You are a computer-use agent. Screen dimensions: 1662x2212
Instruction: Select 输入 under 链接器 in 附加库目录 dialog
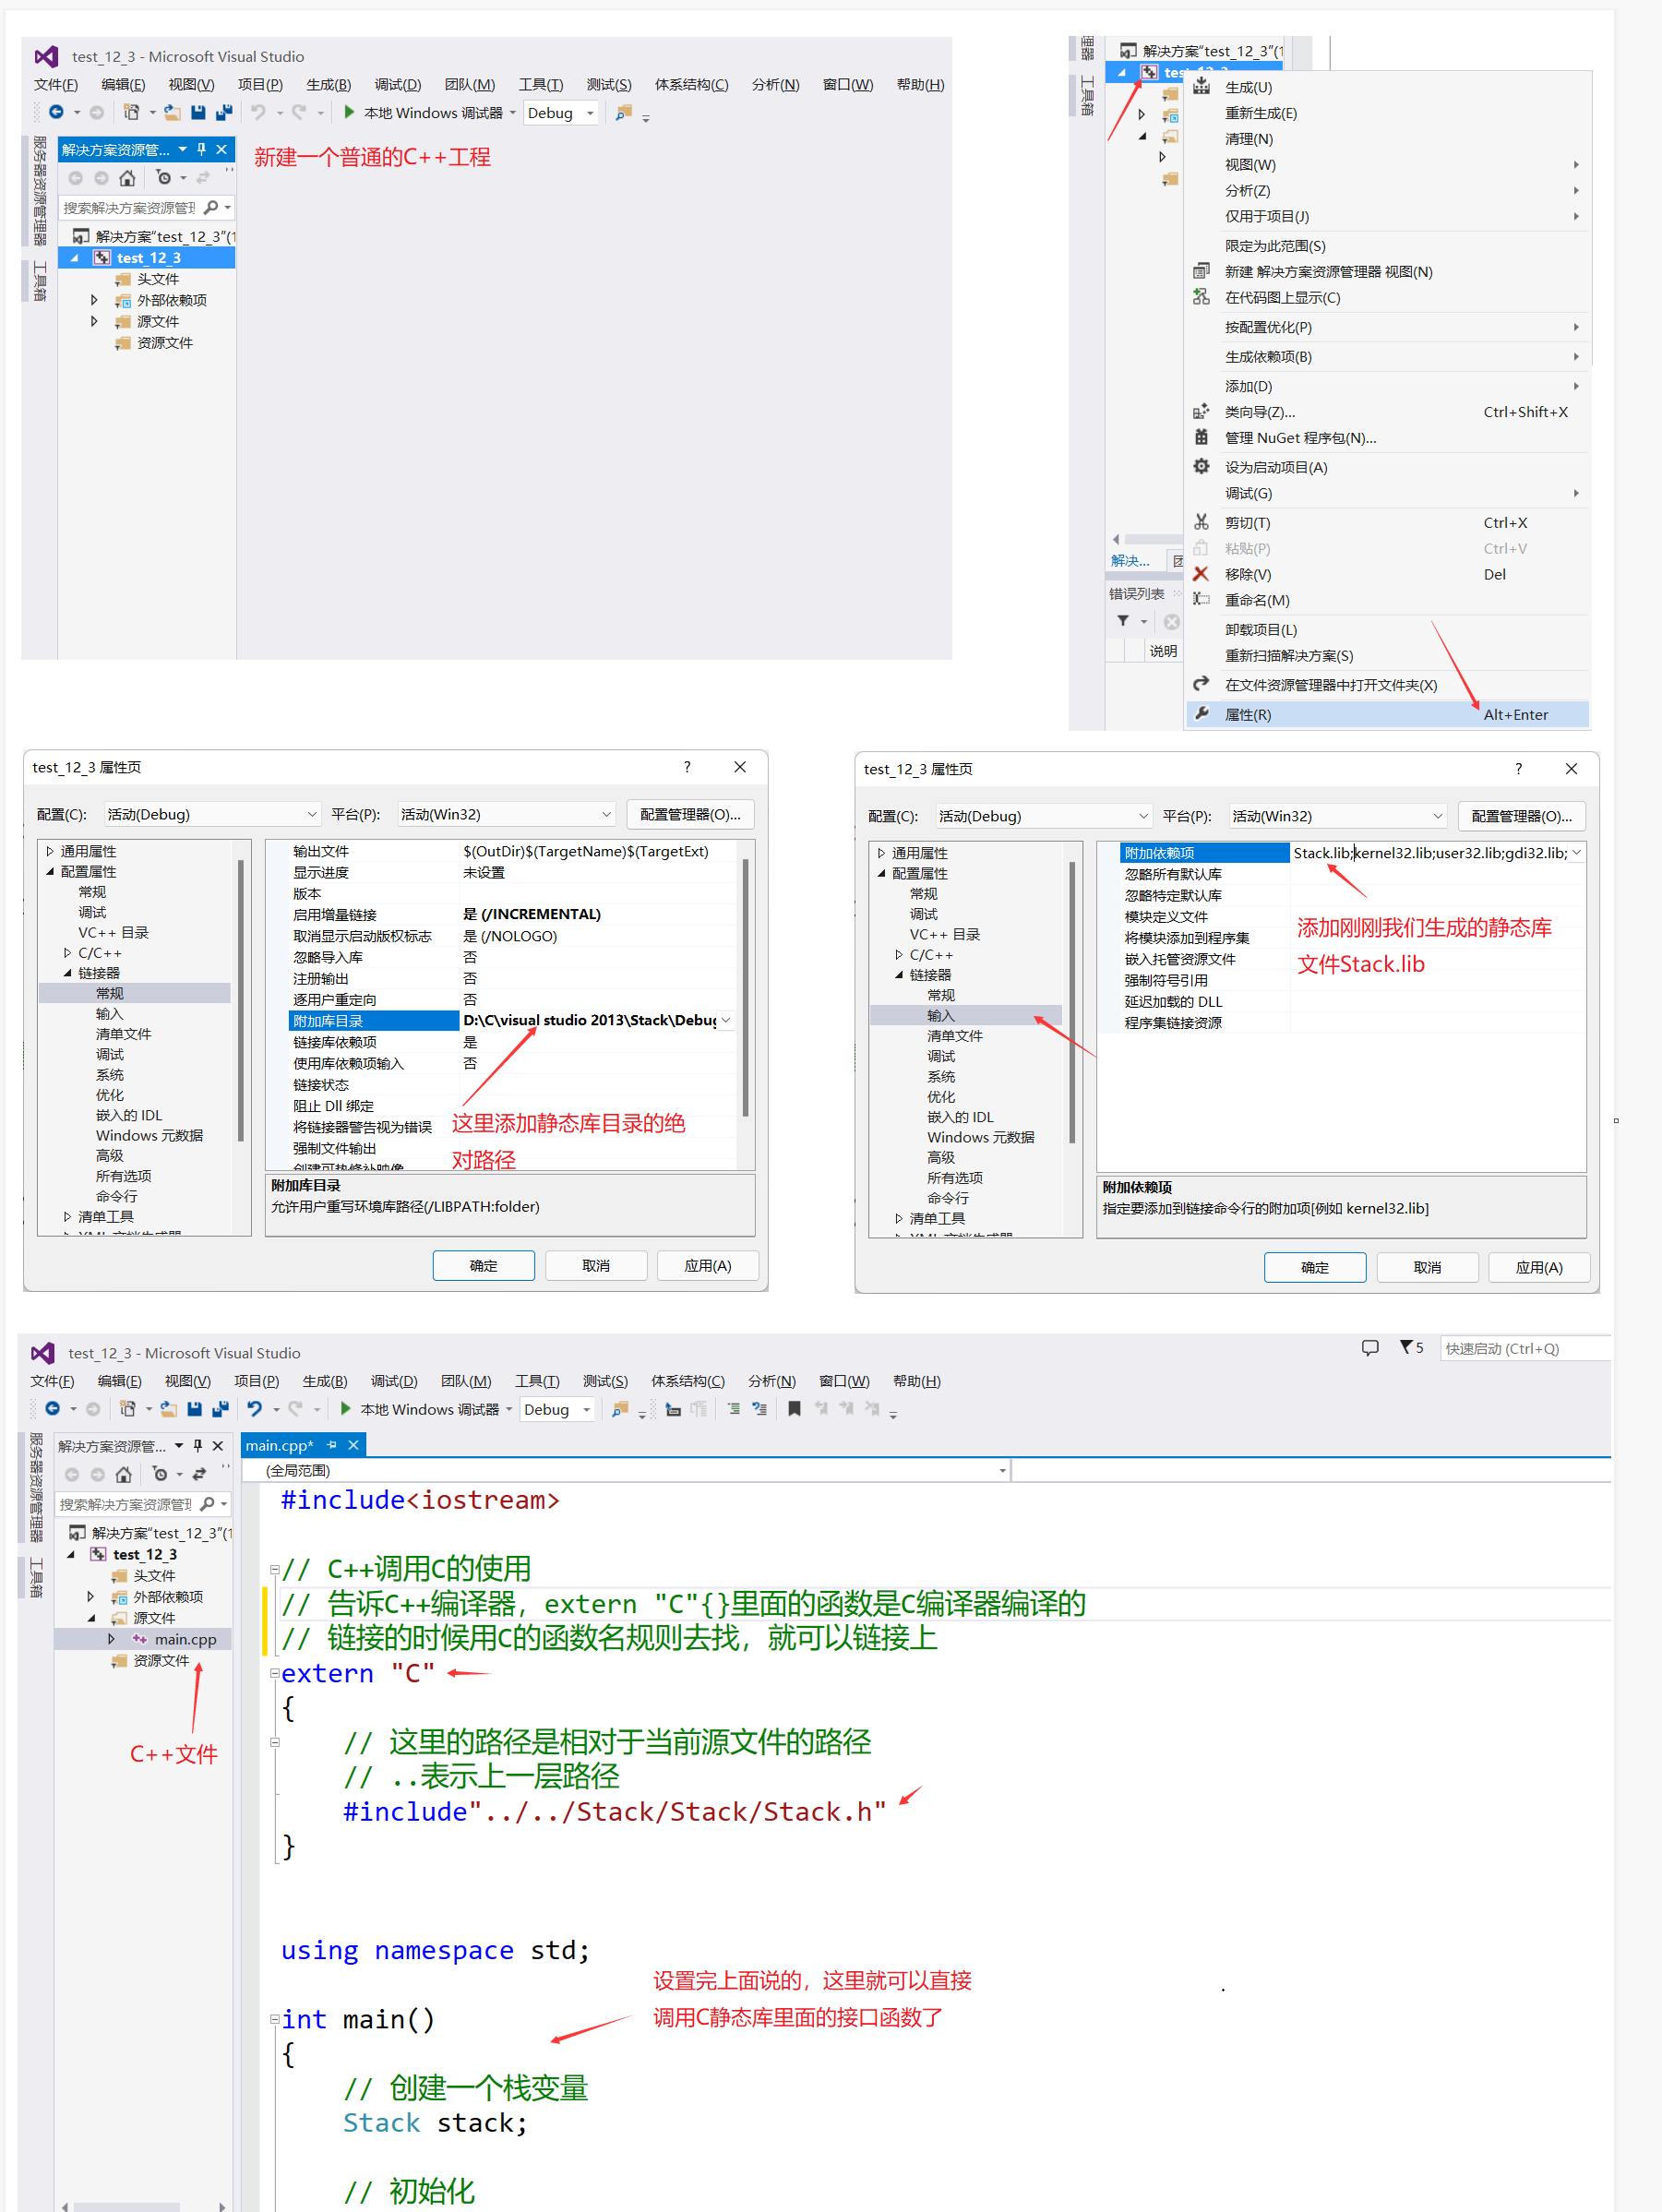point(109,1013)
